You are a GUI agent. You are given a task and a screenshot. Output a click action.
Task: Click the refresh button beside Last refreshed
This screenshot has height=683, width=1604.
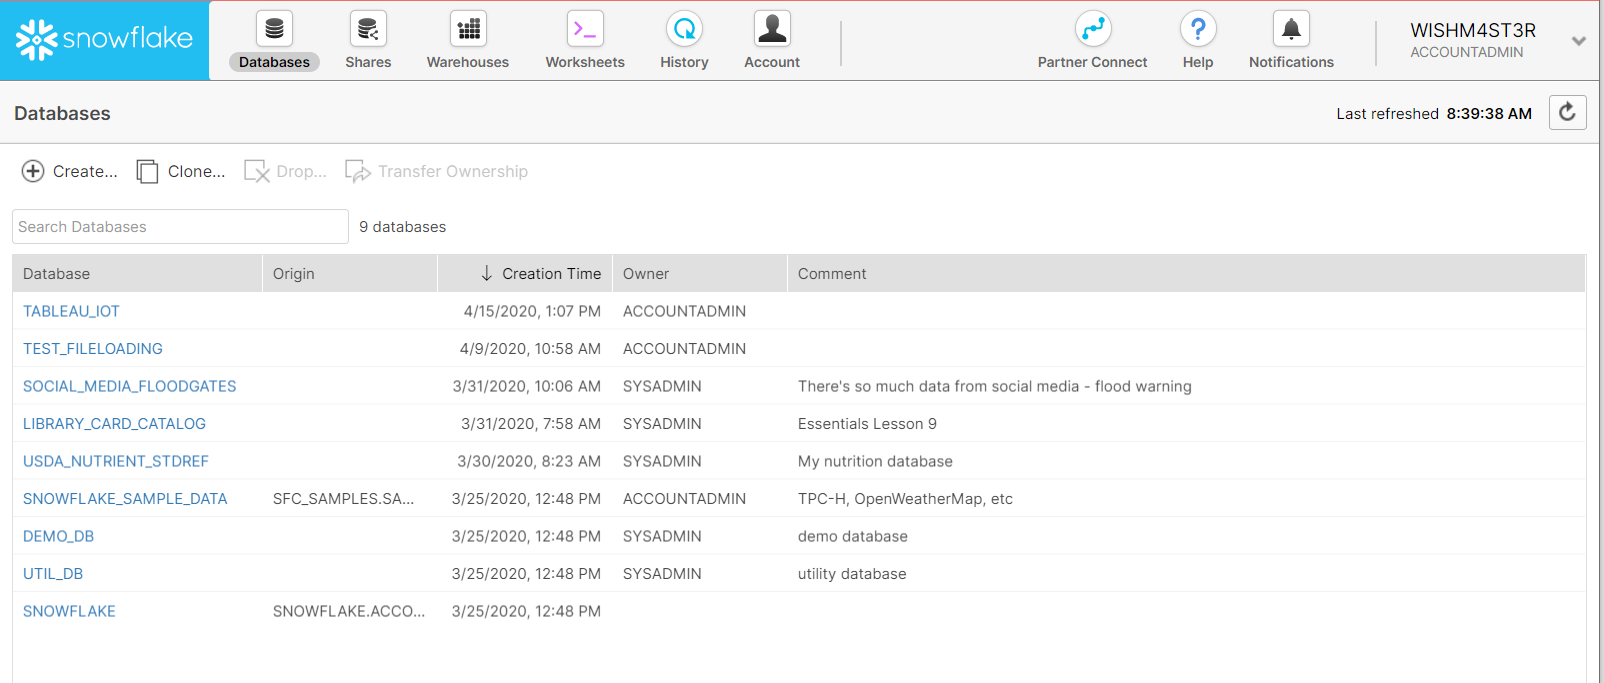(x=1567, y=112)
